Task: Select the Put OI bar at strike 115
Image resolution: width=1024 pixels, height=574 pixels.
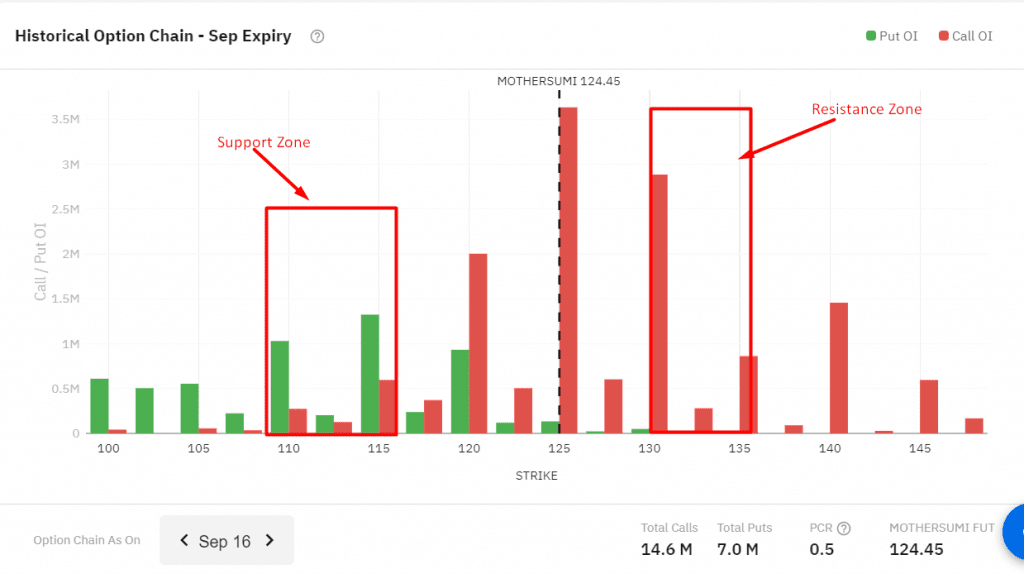Action: 370,374
